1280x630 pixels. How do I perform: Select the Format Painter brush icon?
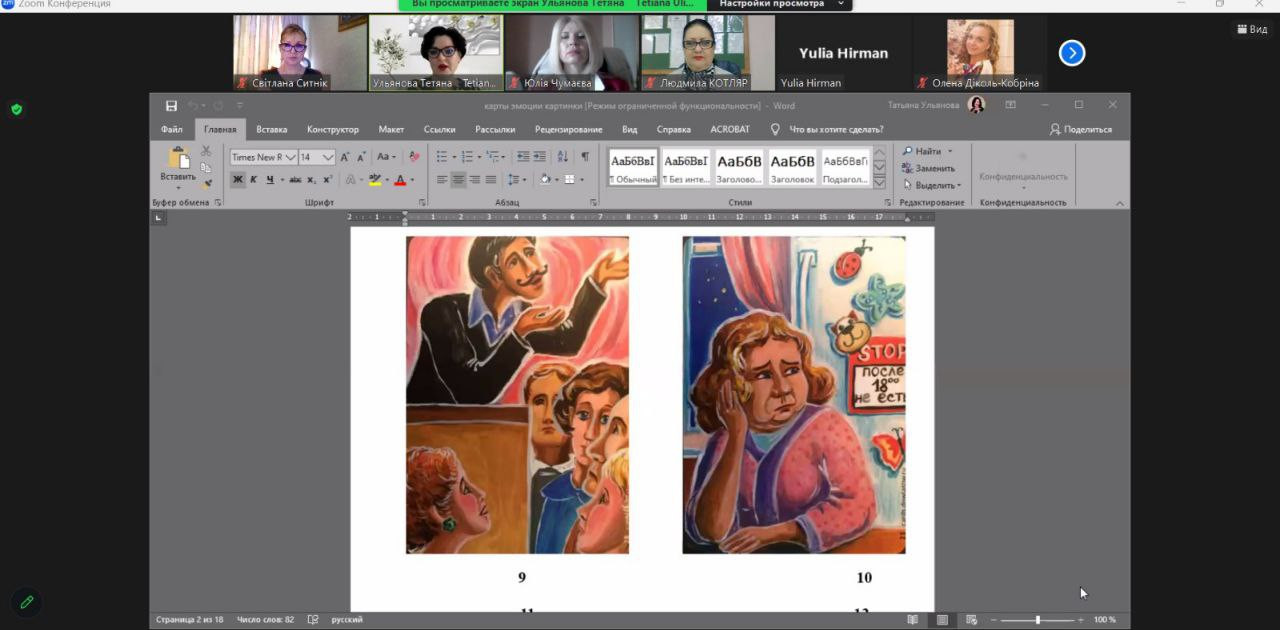click(206, 183)
